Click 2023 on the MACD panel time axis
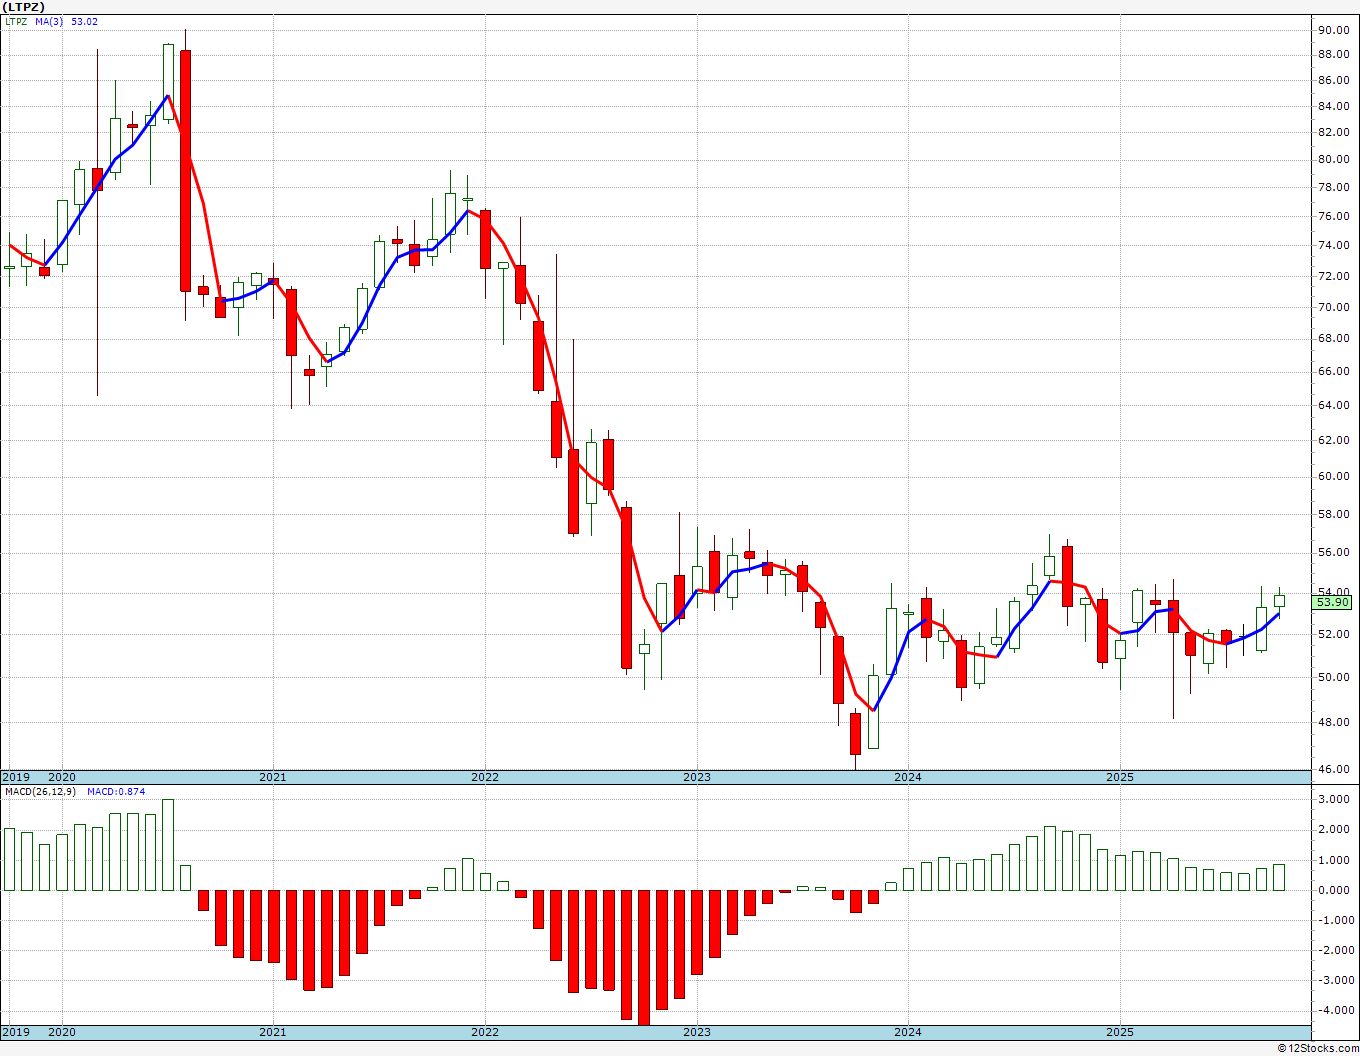The image size is (1360, 1056). click(697, 1032)
